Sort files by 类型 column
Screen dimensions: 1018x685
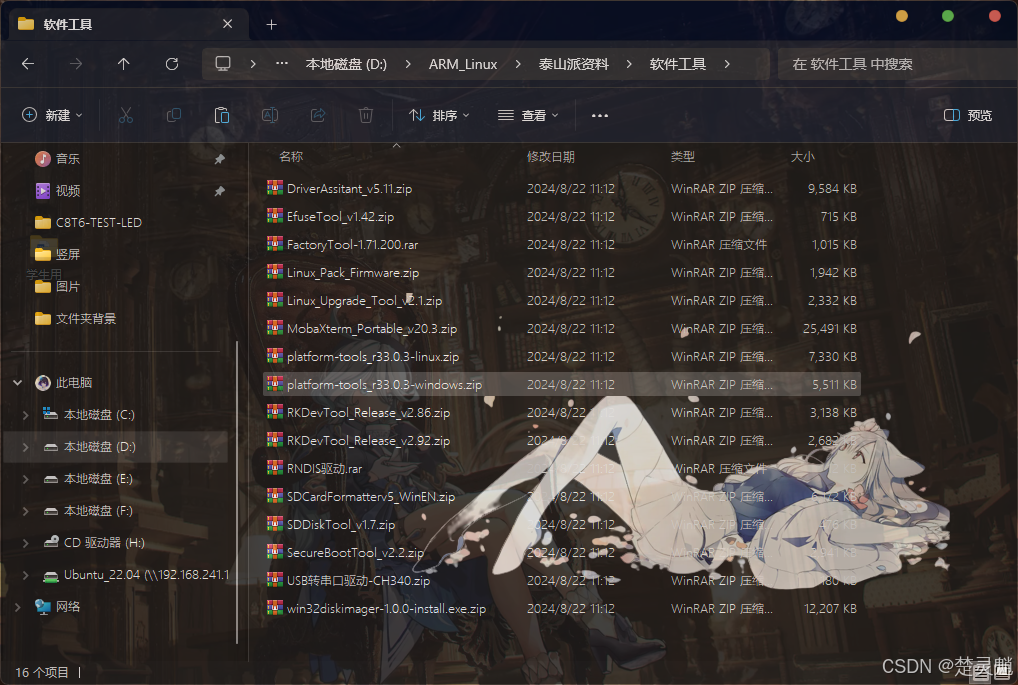[x=682, y=156]
